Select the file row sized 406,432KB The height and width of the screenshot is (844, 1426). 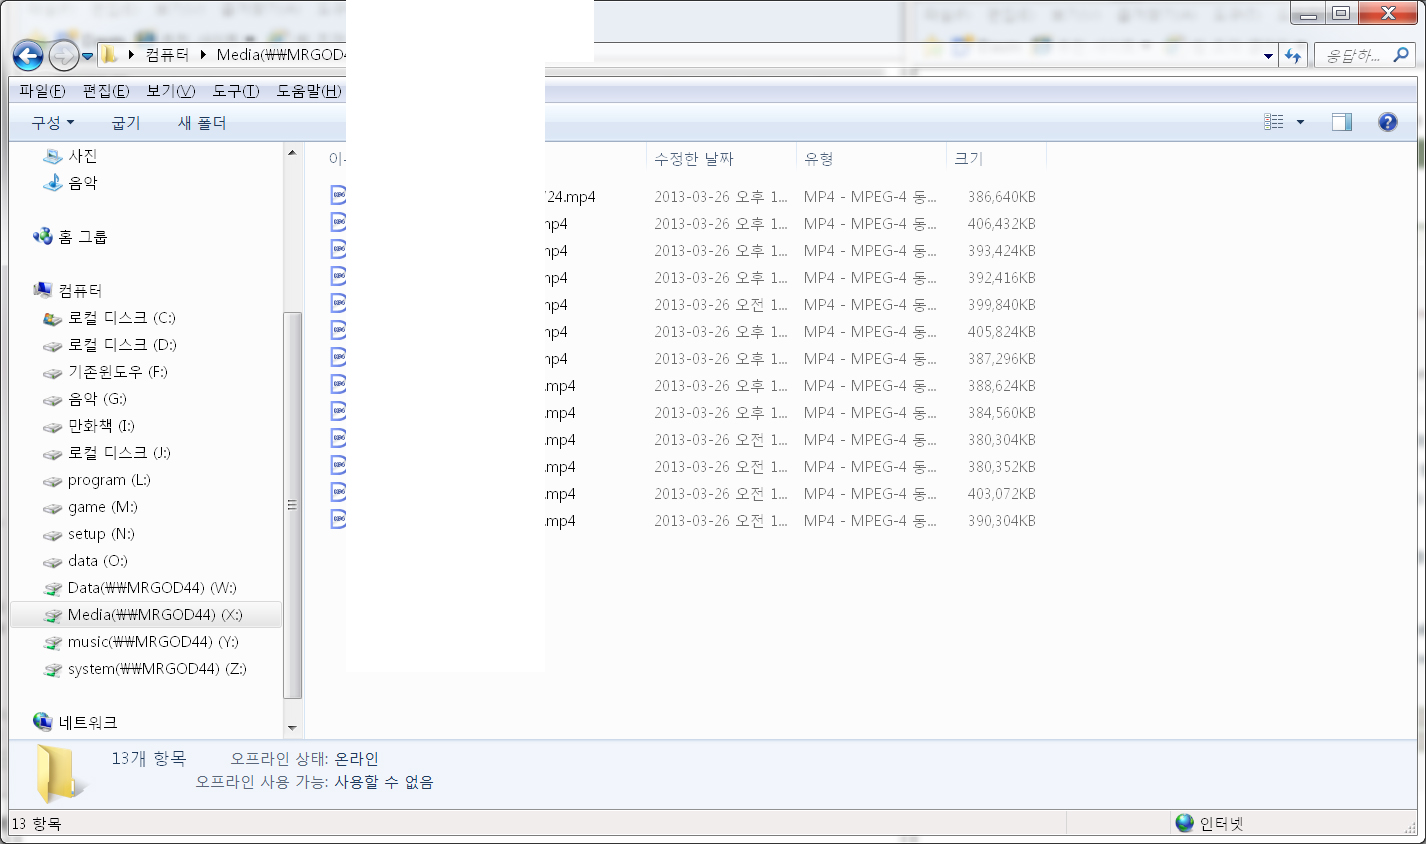685,224
